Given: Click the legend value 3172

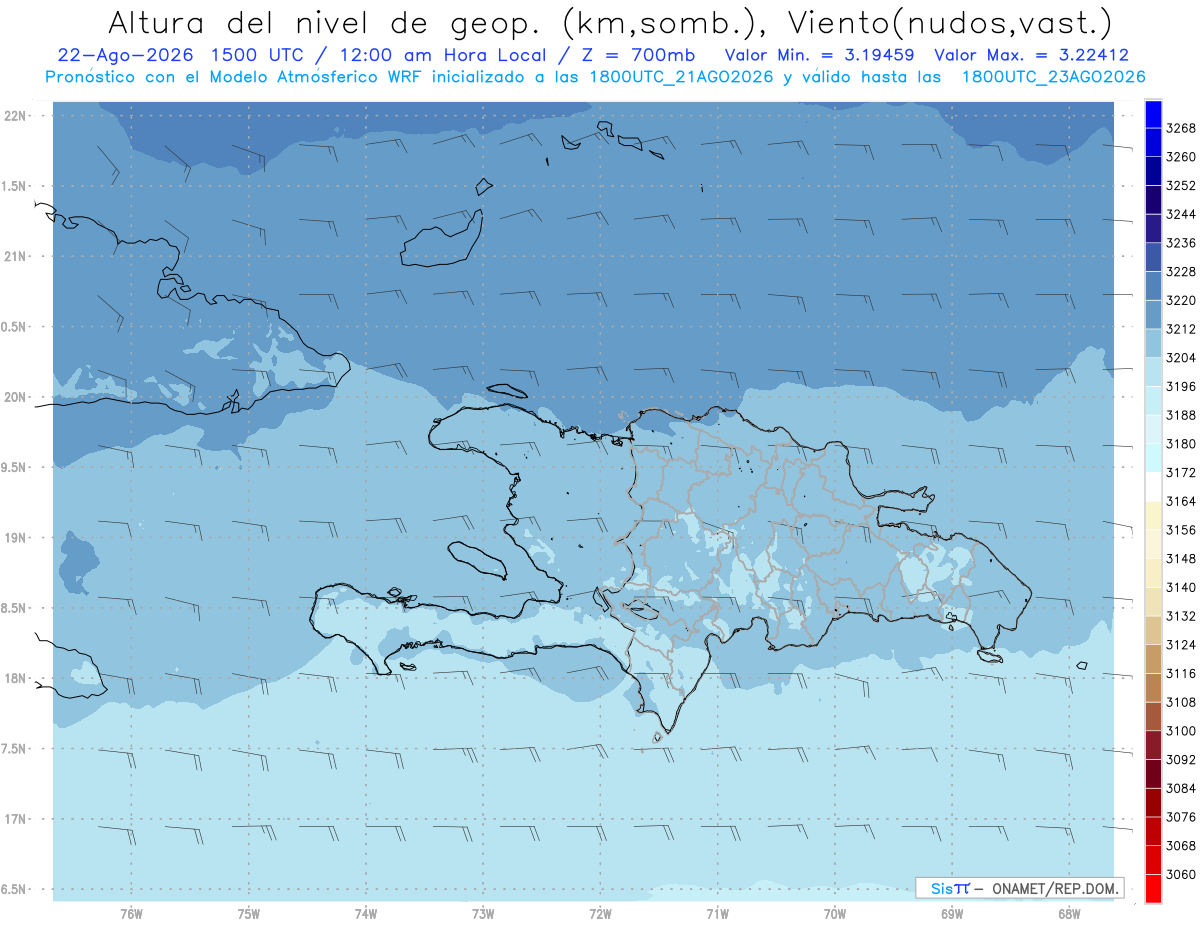Looking at the screenshot, I should (x=1180, y=472).
